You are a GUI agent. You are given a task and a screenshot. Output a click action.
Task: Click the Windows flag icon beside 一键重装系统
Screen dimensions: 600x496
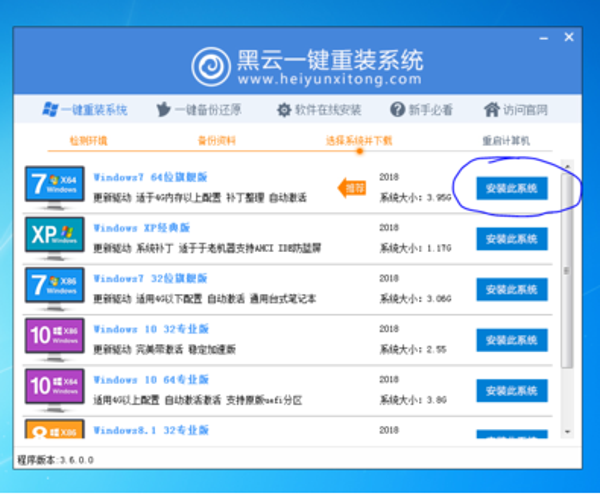[50, 109]
